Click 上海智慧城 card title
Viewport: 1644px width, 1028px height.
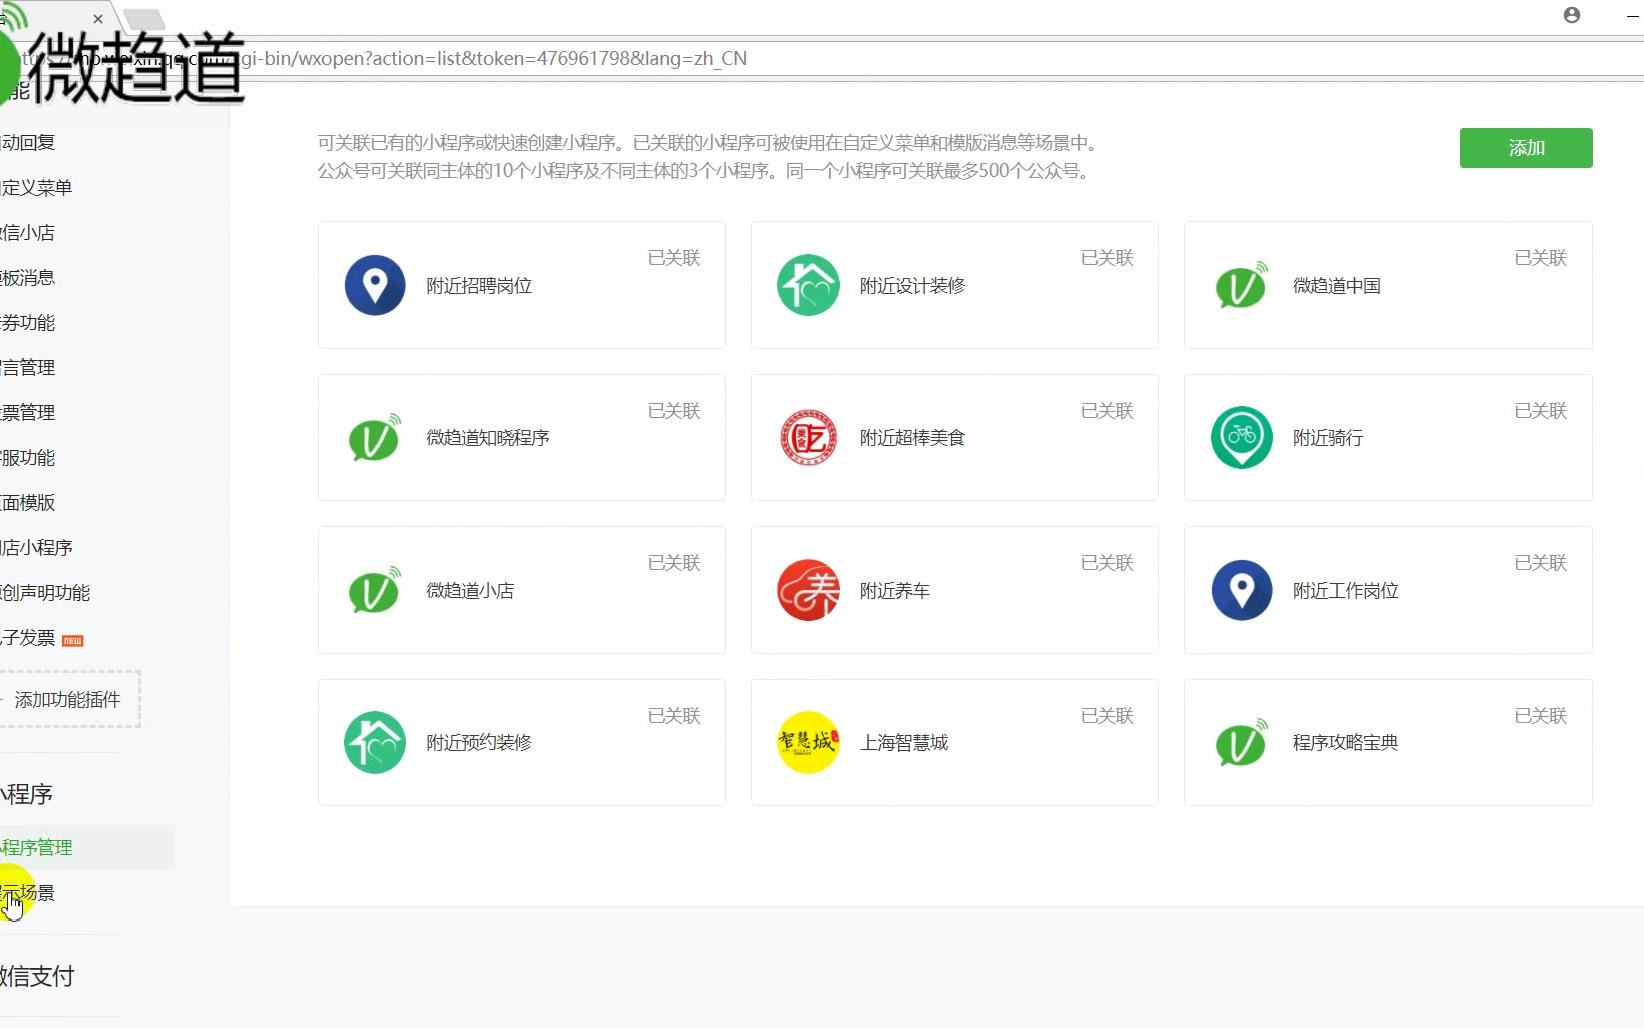(904, 742)
